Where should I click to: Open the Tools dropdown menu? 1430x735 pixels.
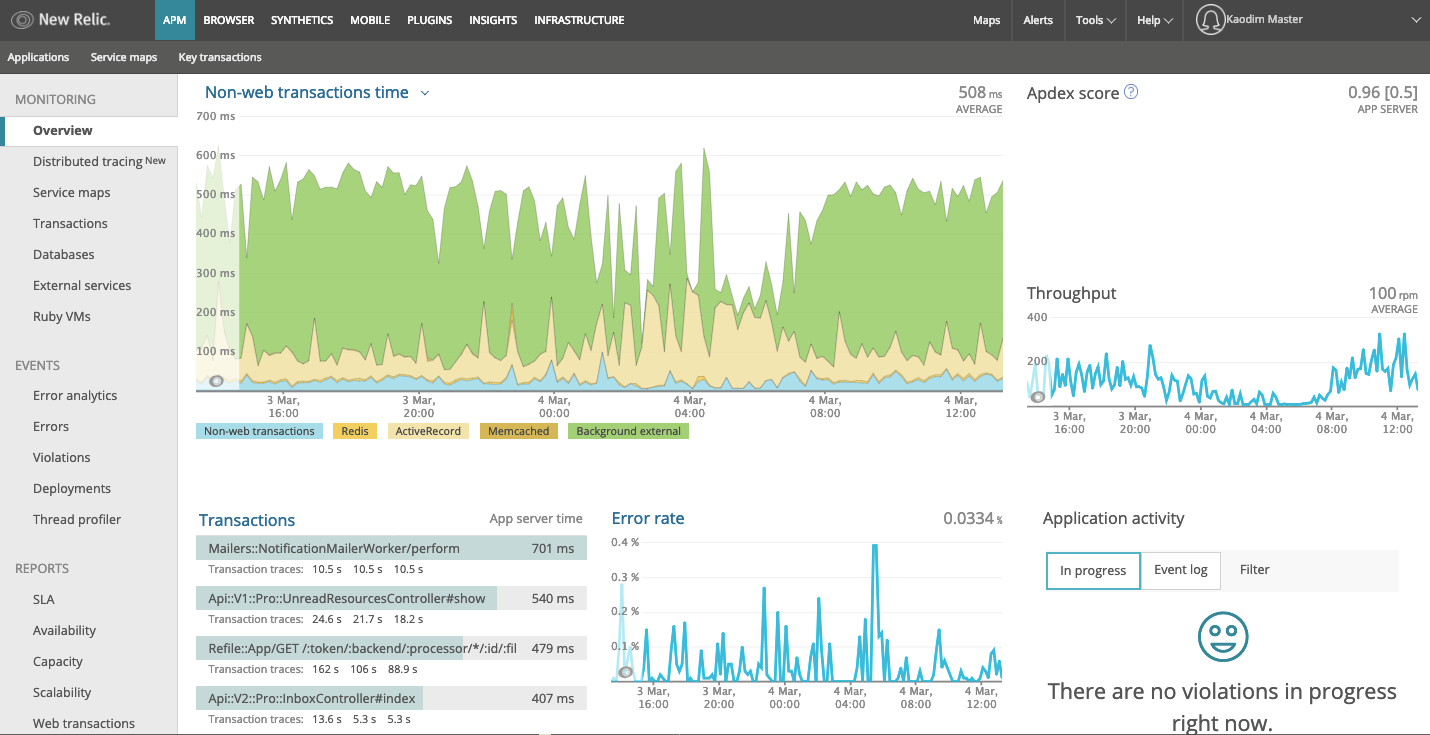click(x=1096, y=20)
